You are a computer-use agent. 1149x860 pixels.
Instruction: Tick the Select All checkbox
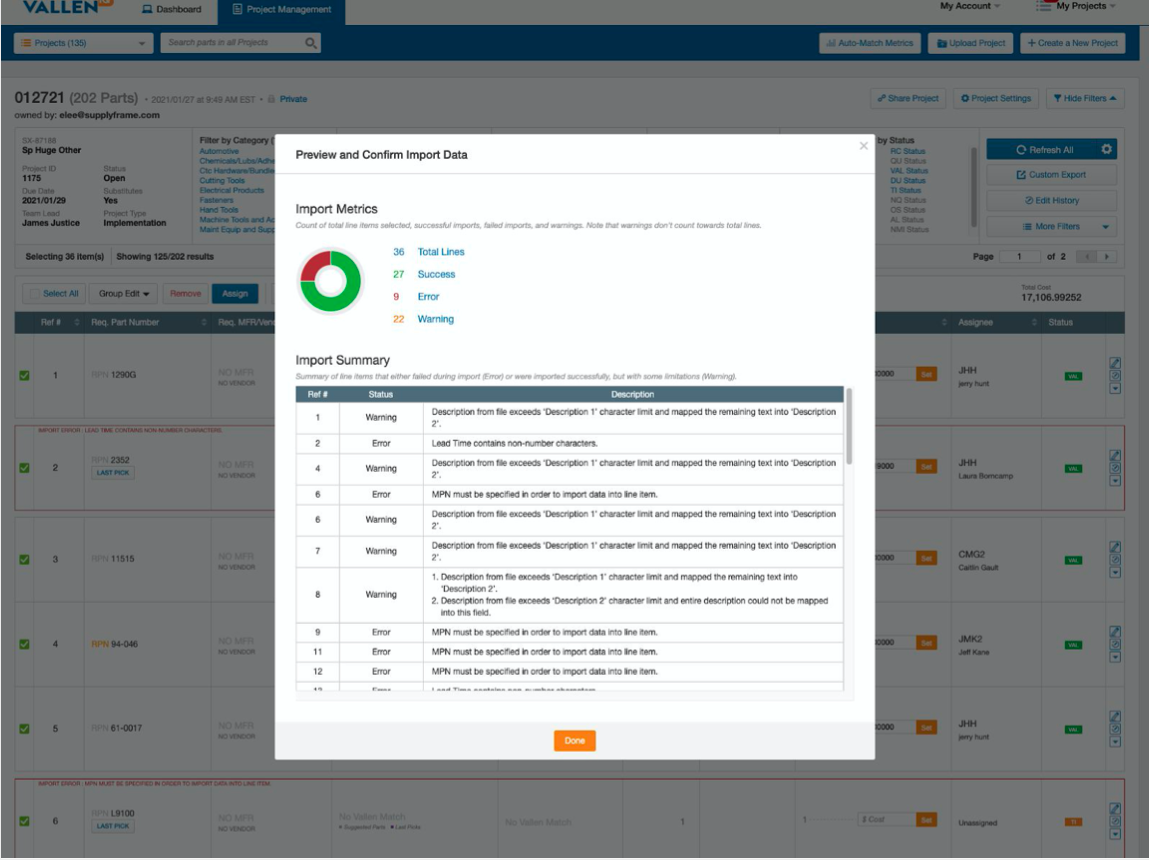point(36,294)
